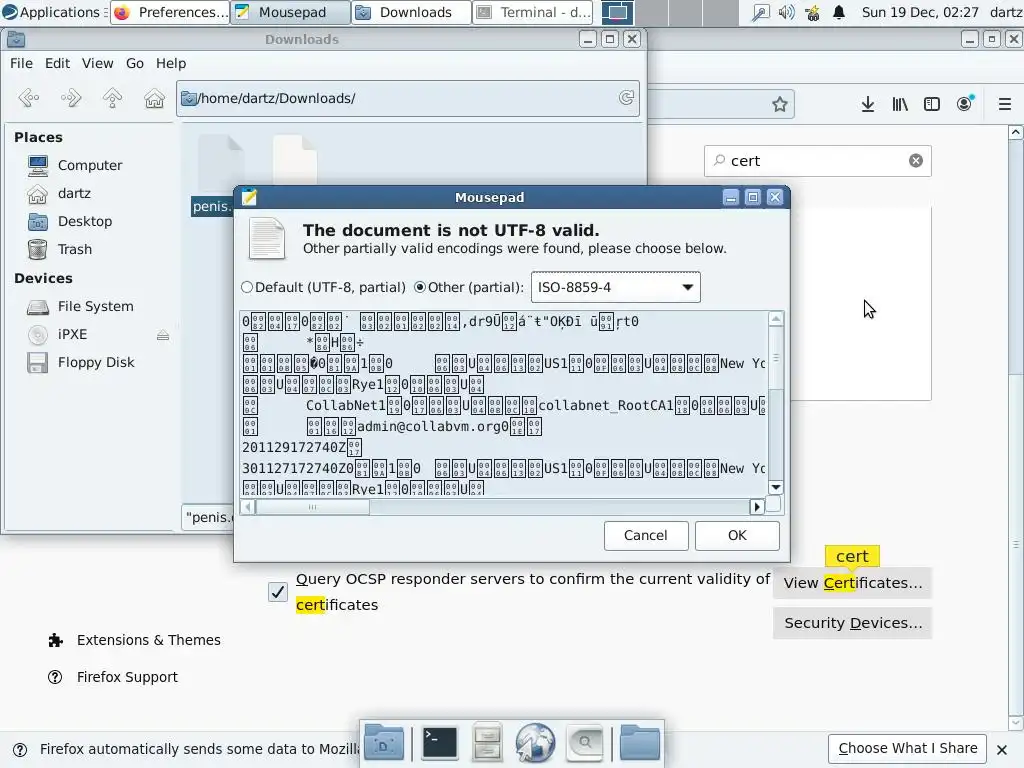
Task: Click Choose What I Share button
Action: pyautogui.click(x=908, y=748)
